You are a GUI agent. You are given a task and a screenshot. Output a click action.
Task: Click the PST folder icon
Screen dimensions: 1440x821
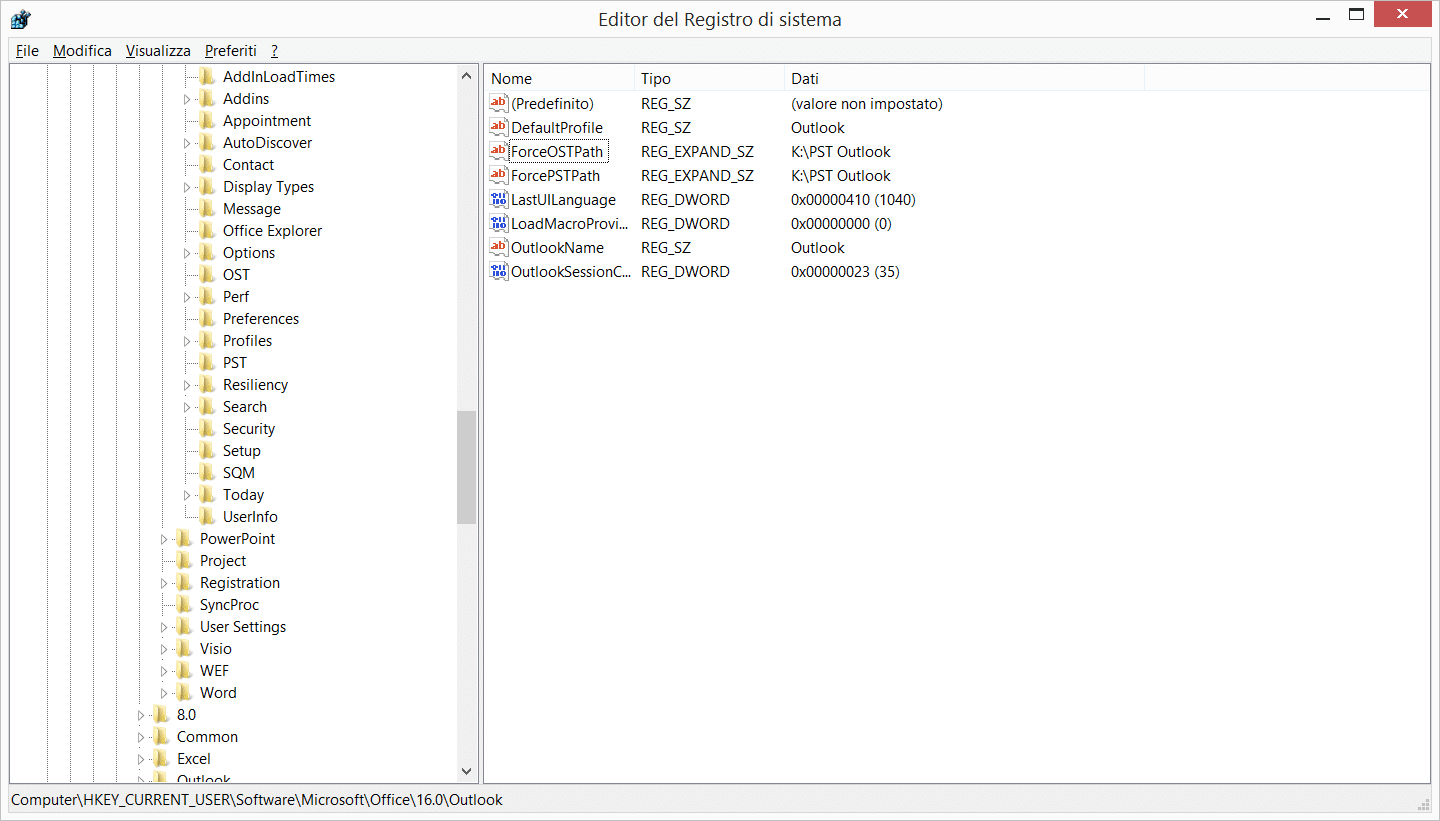[207, 363]
